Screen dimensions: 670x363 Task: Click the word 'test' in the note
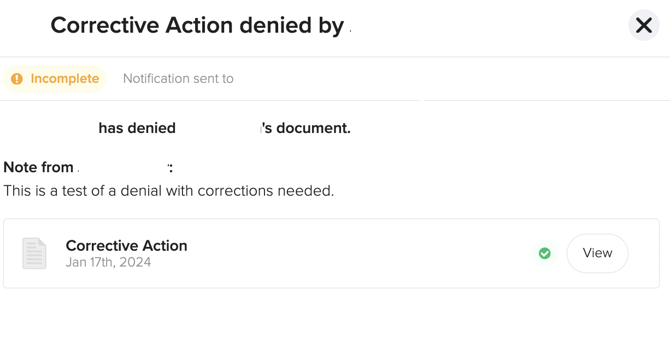click(x=76, y=190)
